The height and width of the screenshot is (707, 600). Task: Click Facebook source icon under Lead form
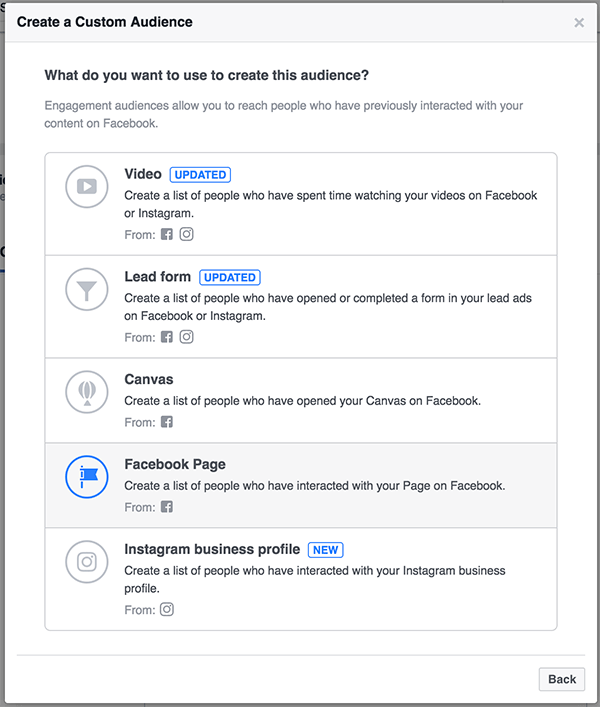click(x=167, y=337)
